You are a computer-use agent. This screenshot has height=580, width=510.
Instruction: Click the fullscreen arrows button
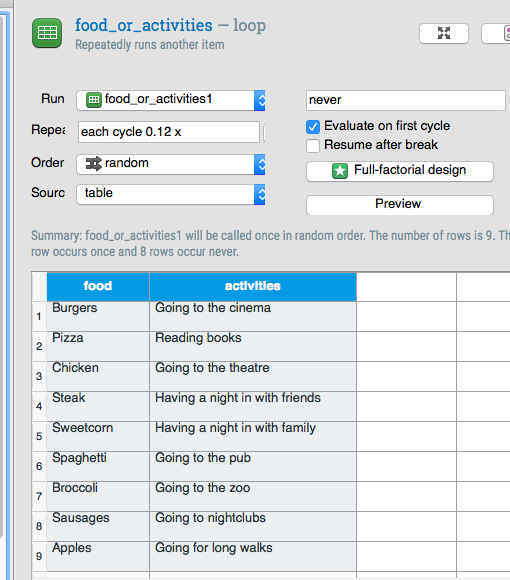pos(444,33)
